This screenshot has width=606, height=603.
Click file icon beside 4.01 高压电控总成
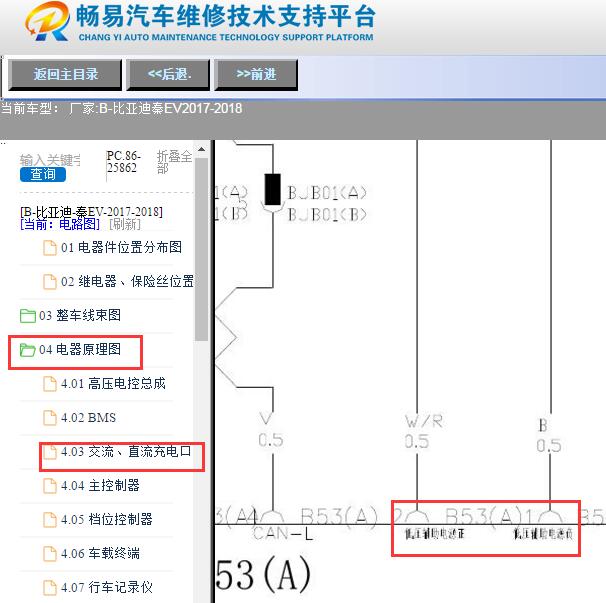[x=49, y=384]
